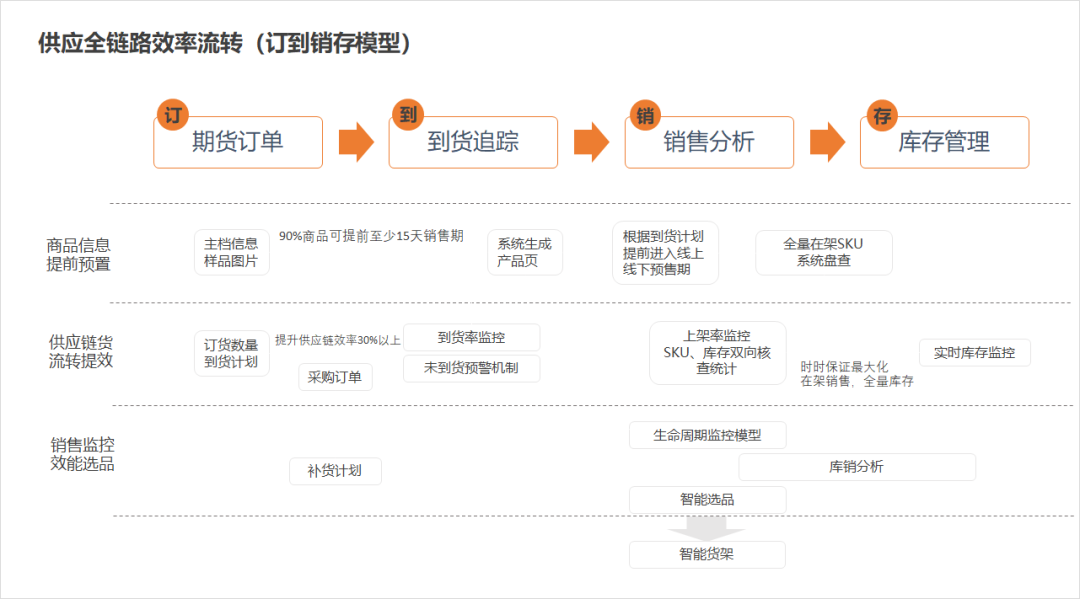Screen dimensions: 1080x599
Task: Select the 主档信息样品图片 box
Action: tap(231, 253)
